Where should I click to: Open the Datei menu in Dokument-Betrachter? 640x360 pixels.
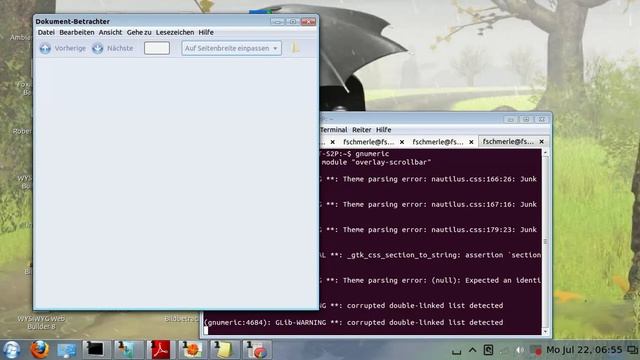point(46,32)
